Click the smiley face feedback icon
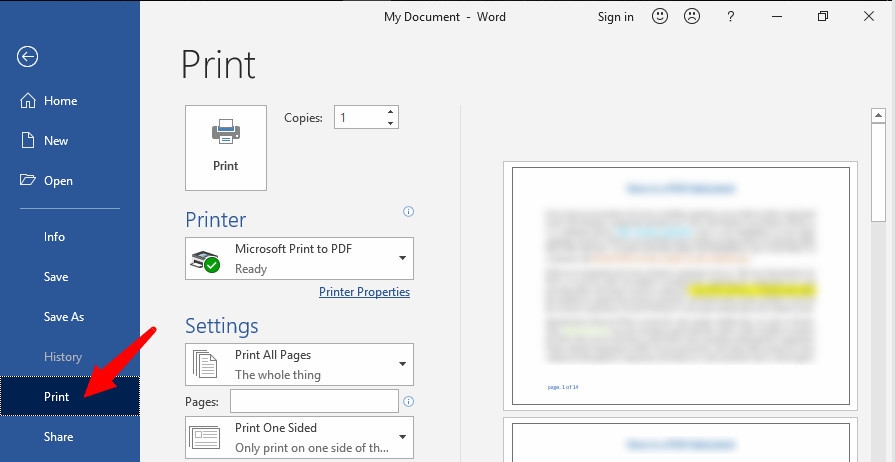This screenshot has width=895, height=462. coord(660,17)
